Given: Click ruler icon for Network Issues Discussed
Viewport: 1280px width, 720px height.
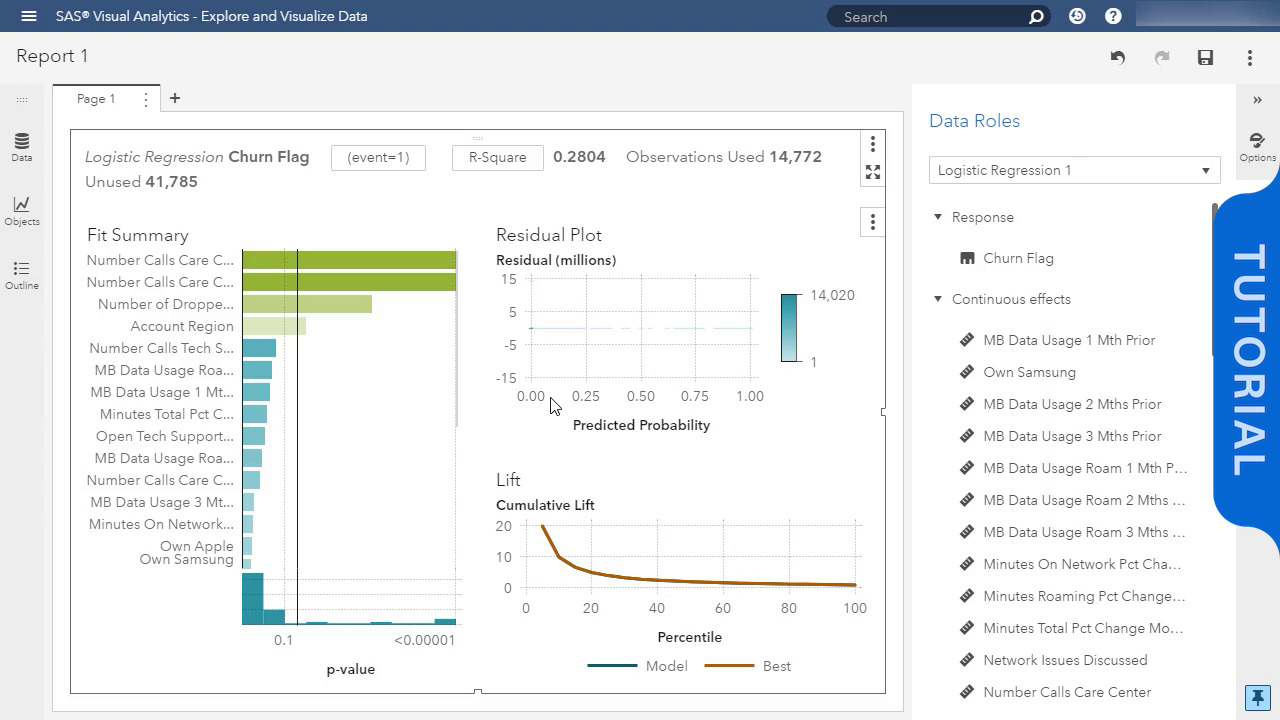Looking at the screenshot, I should coord(967,660).
